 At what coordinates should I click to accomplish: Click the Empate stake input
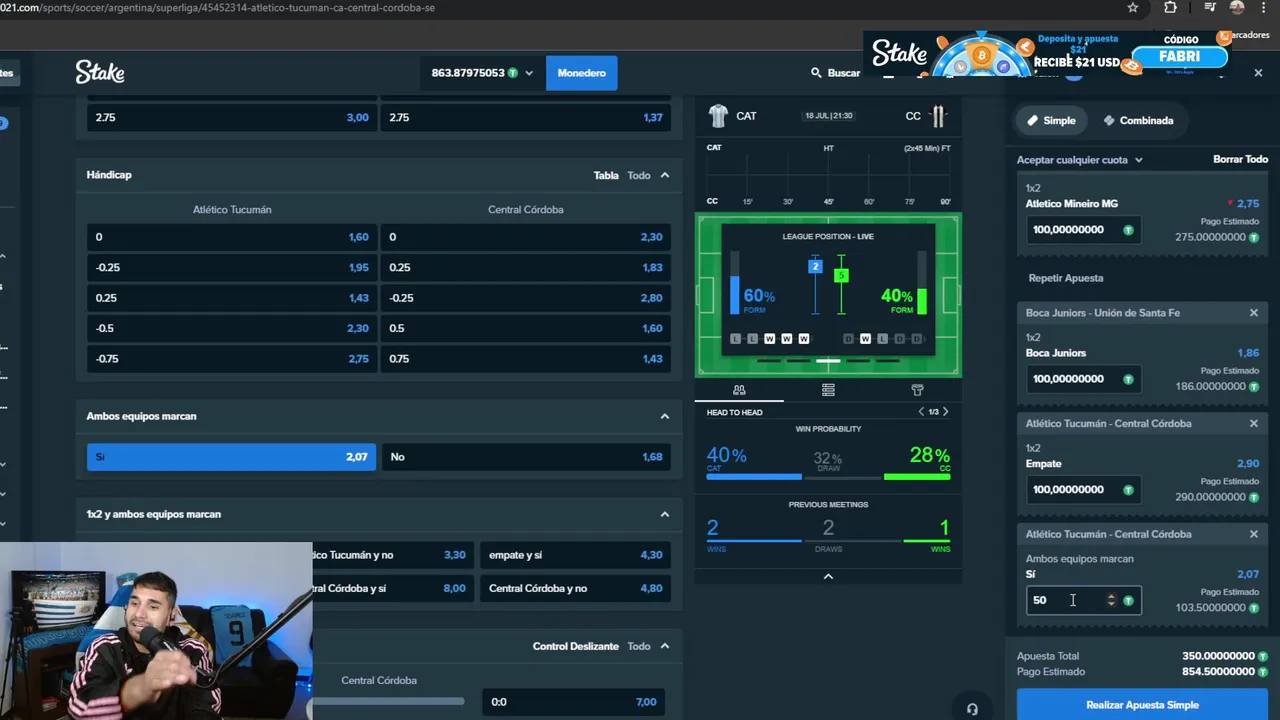(1083, 490)
